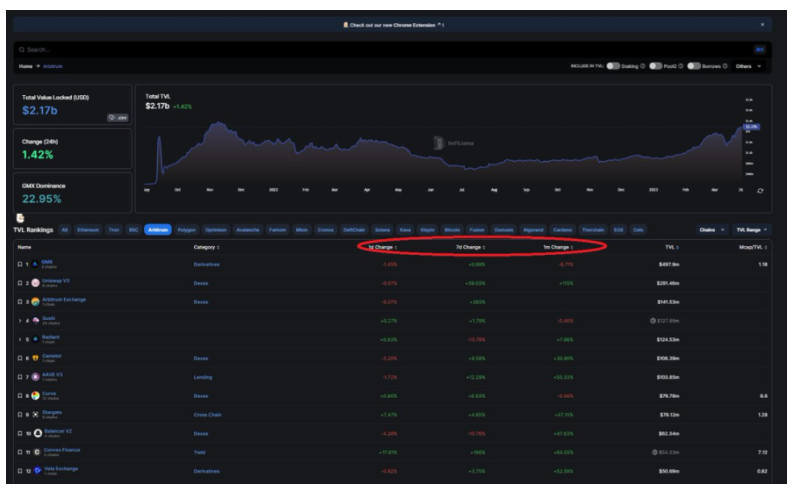The height and width of the screenshot is (491, 793).
Task: Click the Stargate logo icon
Action: tap(35, 415)
